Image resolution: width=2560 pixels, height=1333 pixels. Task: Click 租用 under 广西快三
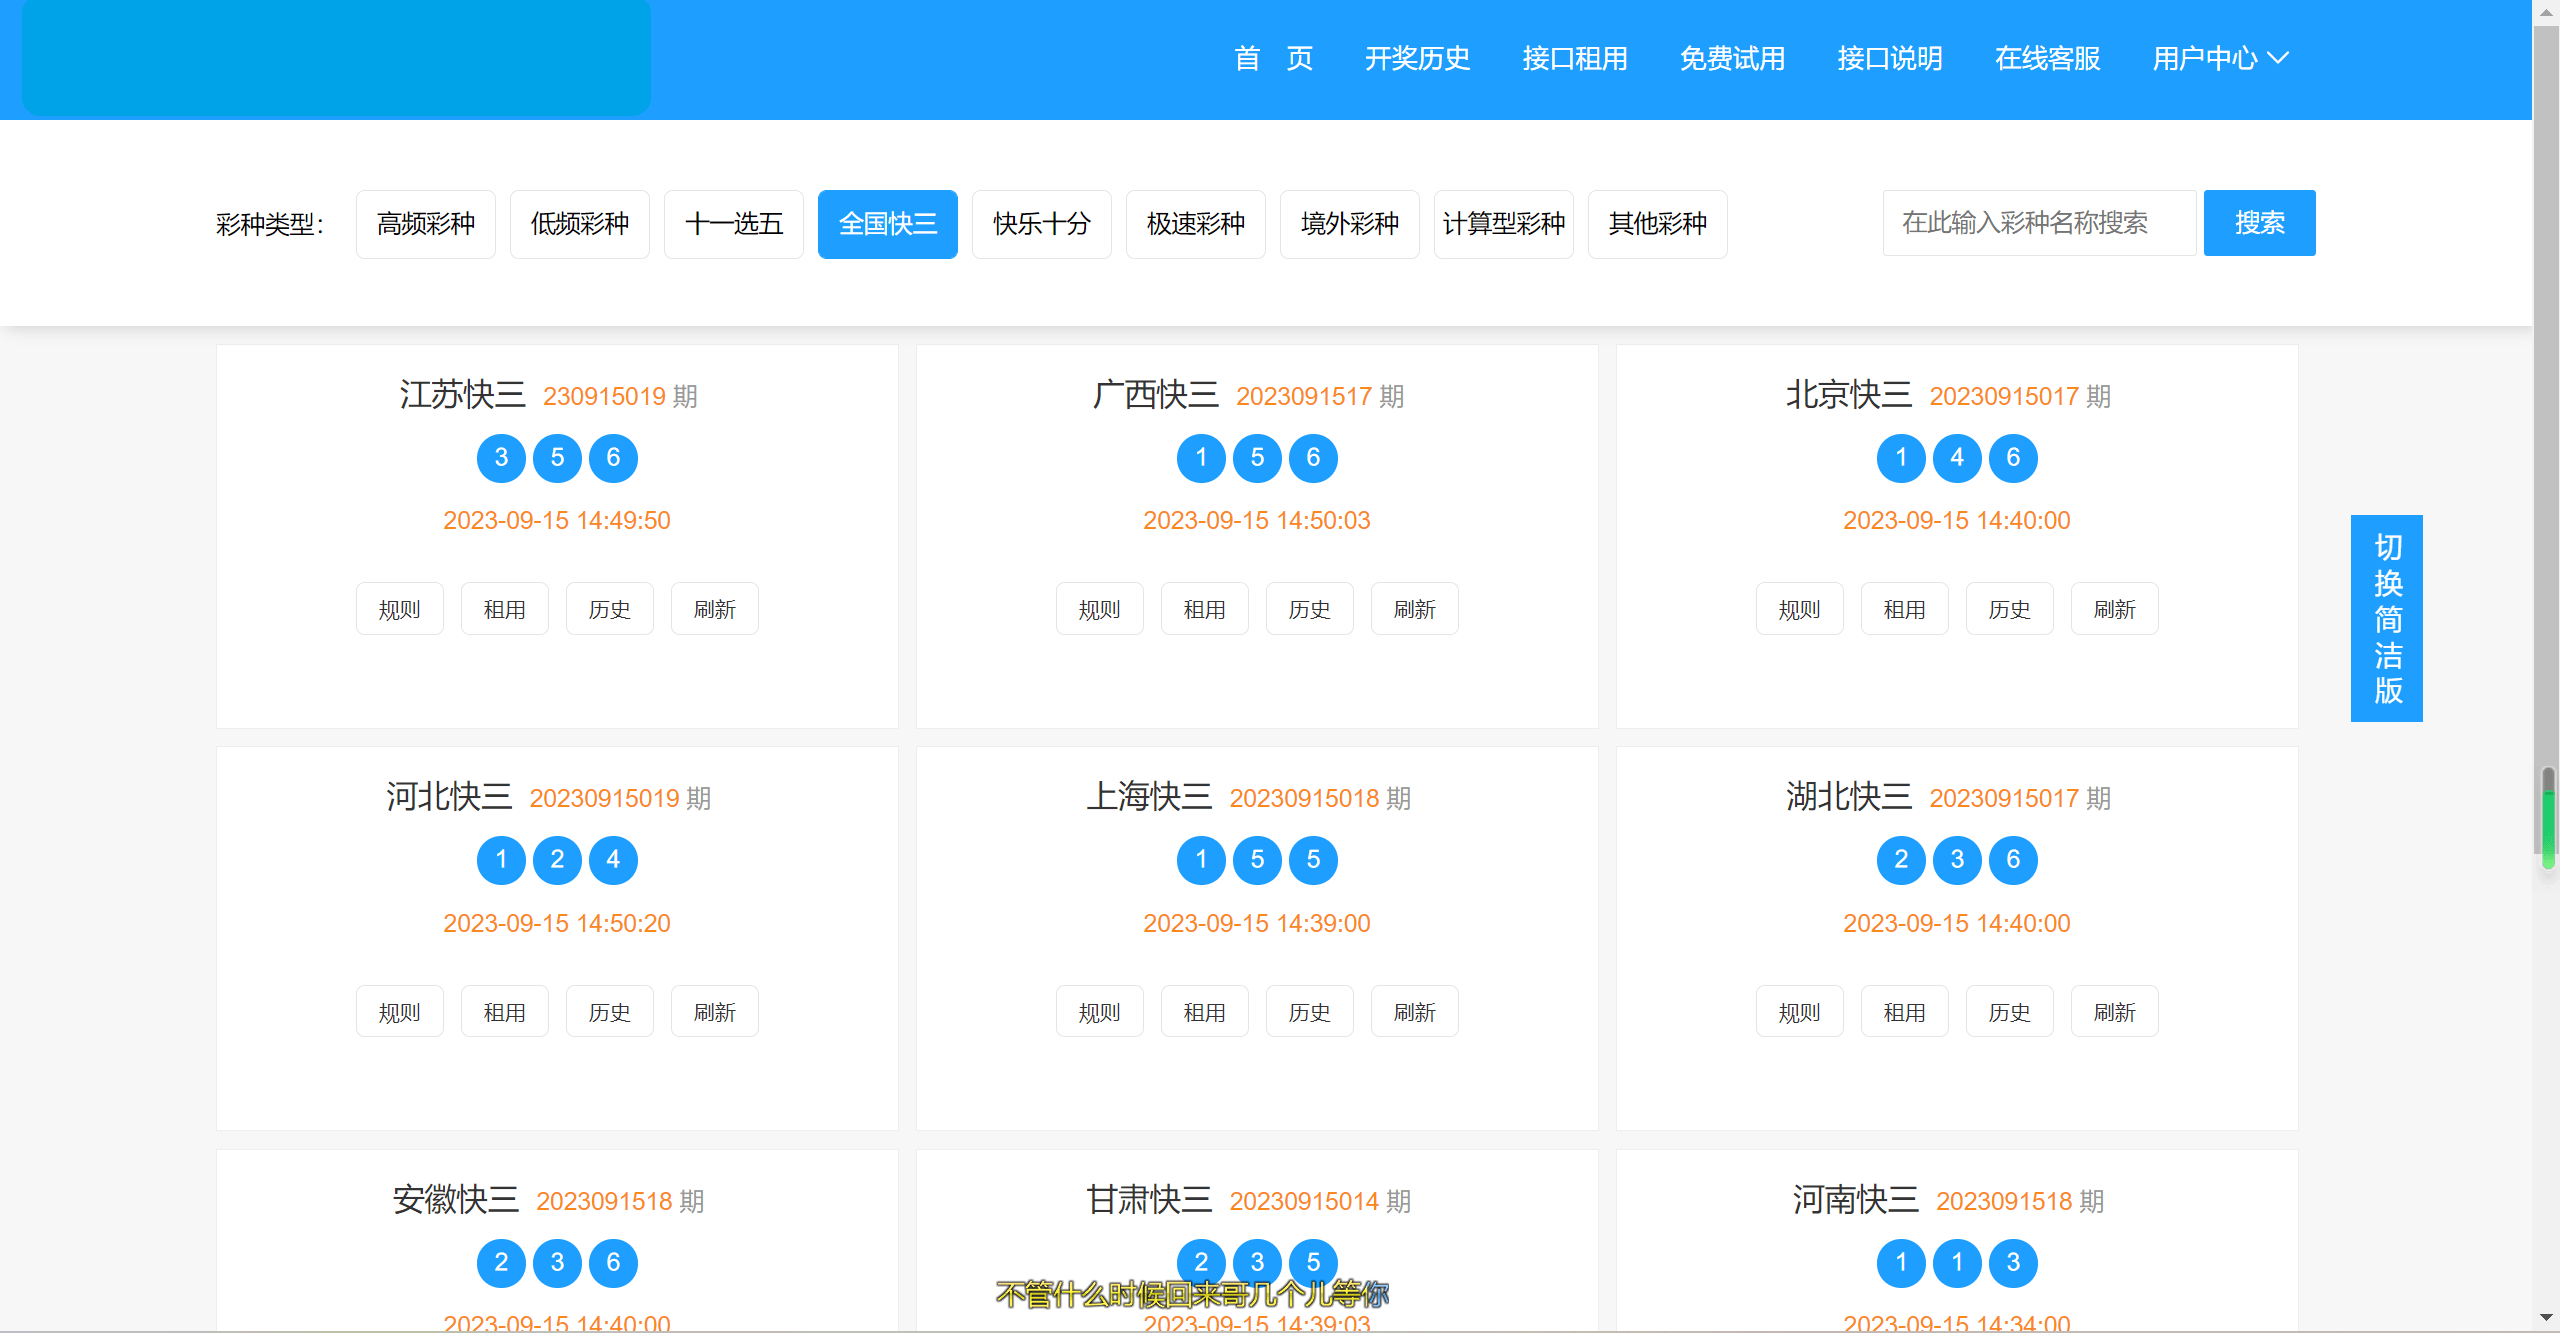tap(1205, 609)
